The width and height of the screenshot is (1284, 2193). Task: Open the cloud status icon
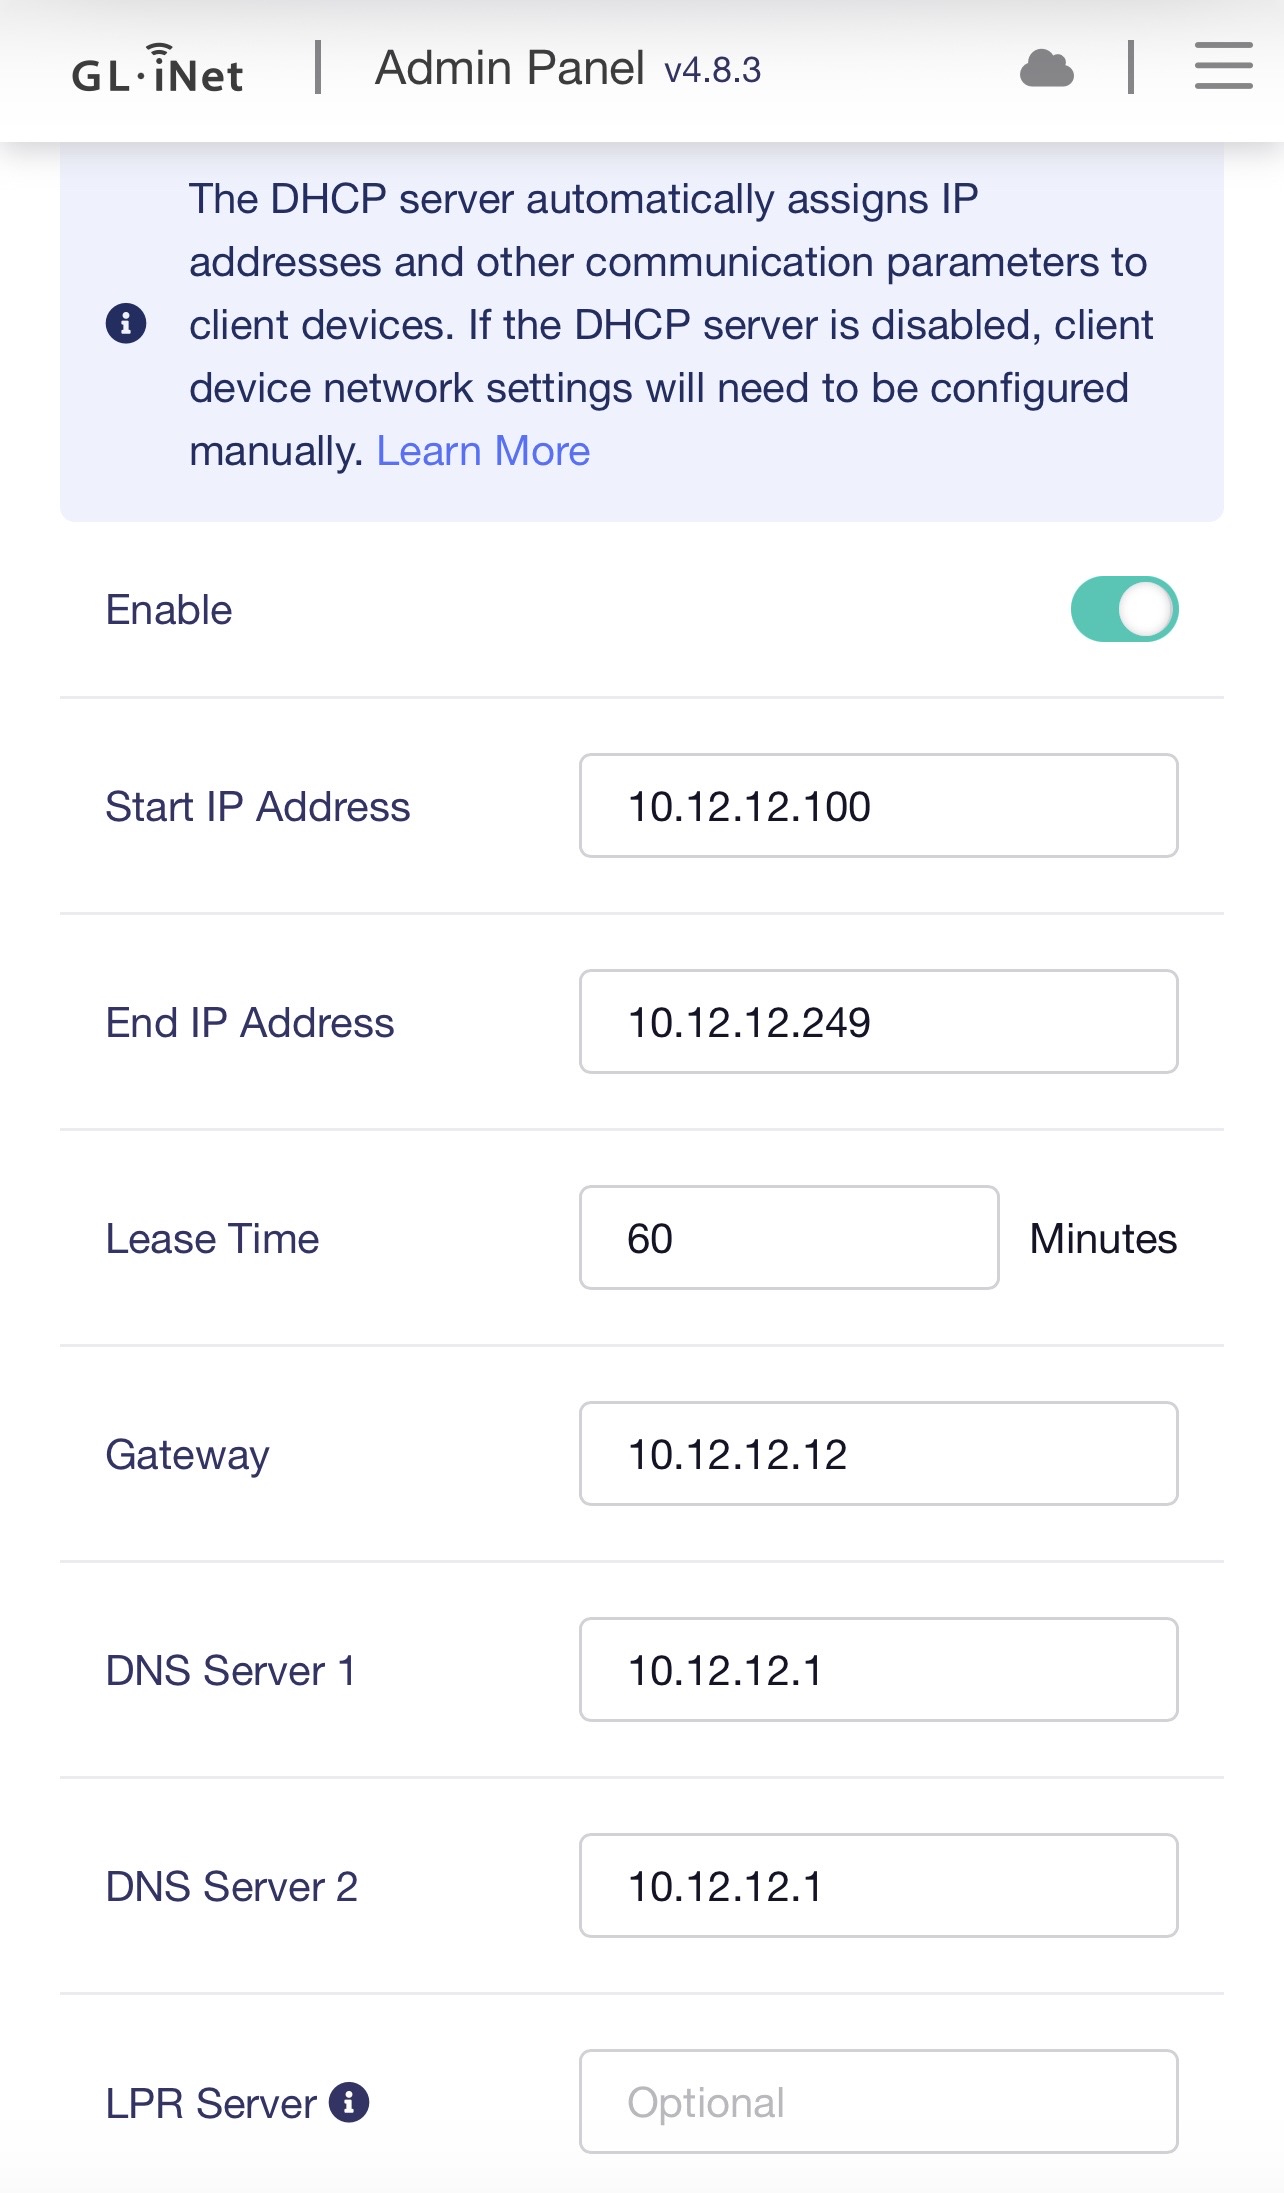click(x=1046, y=69)
